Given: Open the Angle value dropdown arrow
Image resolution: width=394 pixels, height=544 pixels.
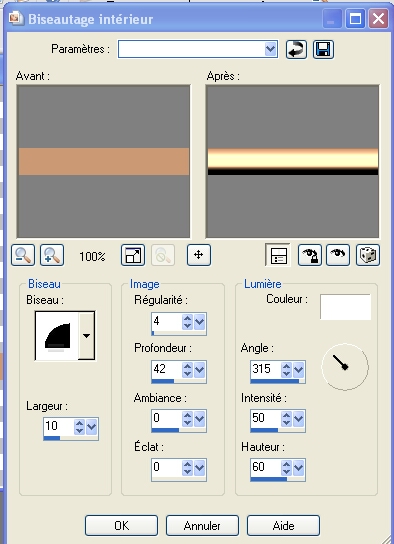Looking at the screenshot, I should pyautogui.click(x=298, y=370).
